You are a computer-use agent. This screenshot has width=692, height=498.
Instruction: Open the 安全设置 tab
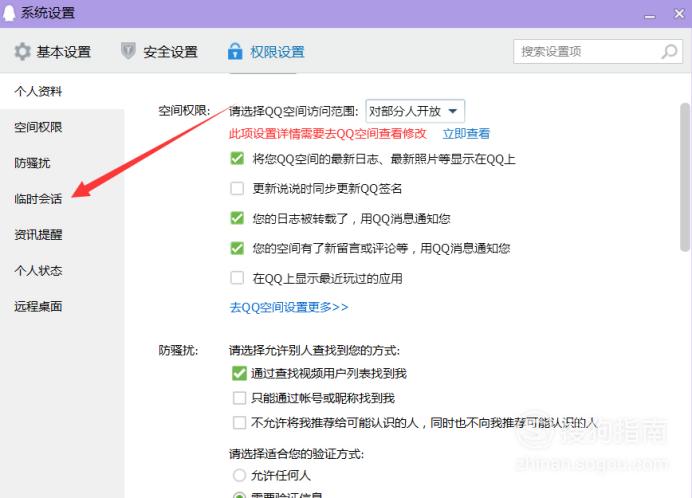point(159,52)
